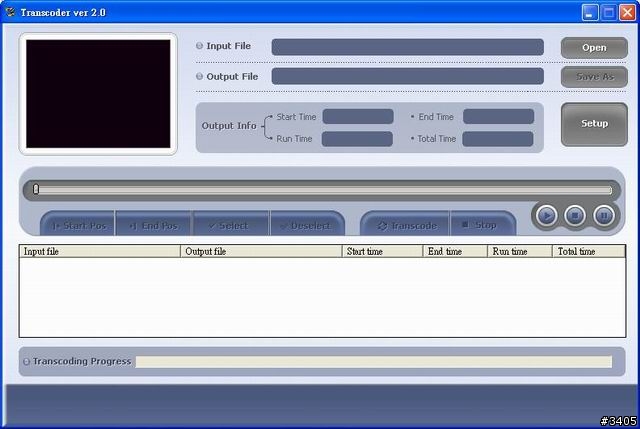Click the Output File path field
The width and height of the screenshot is (640, 429).
pos(407,76)
